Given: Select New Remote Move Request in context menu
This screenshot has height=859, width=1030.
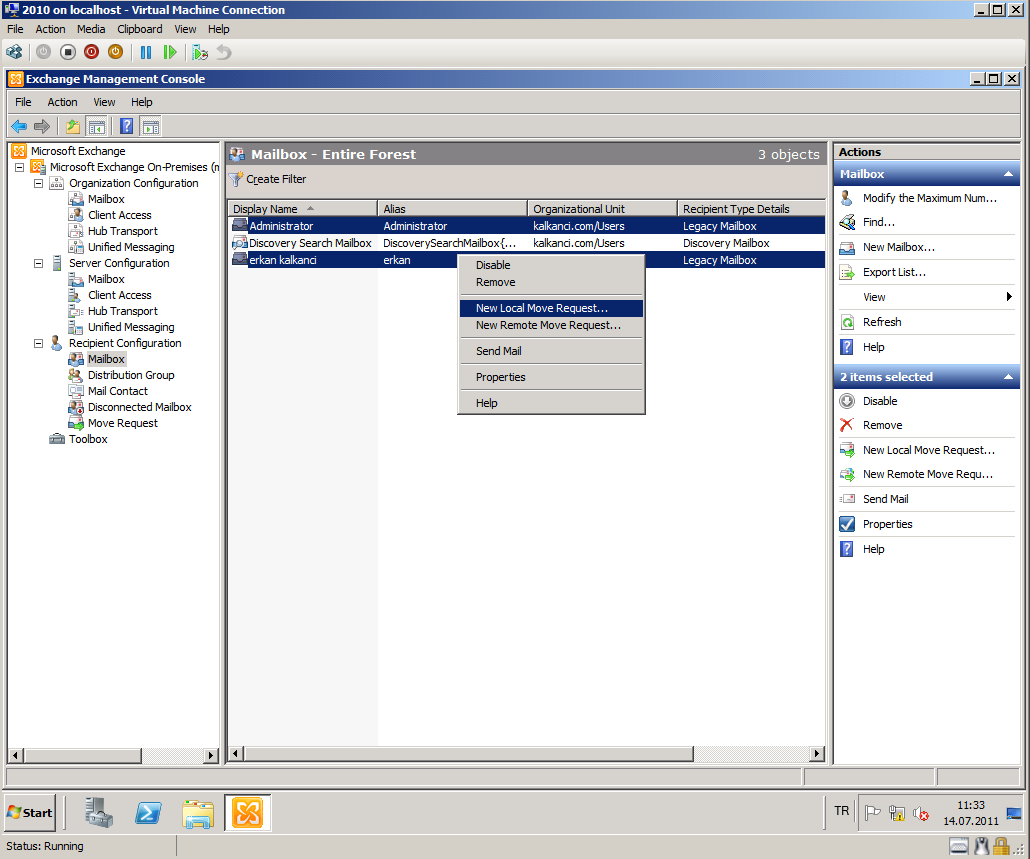Looking at the screenshot, I should (x=550, y=325).
